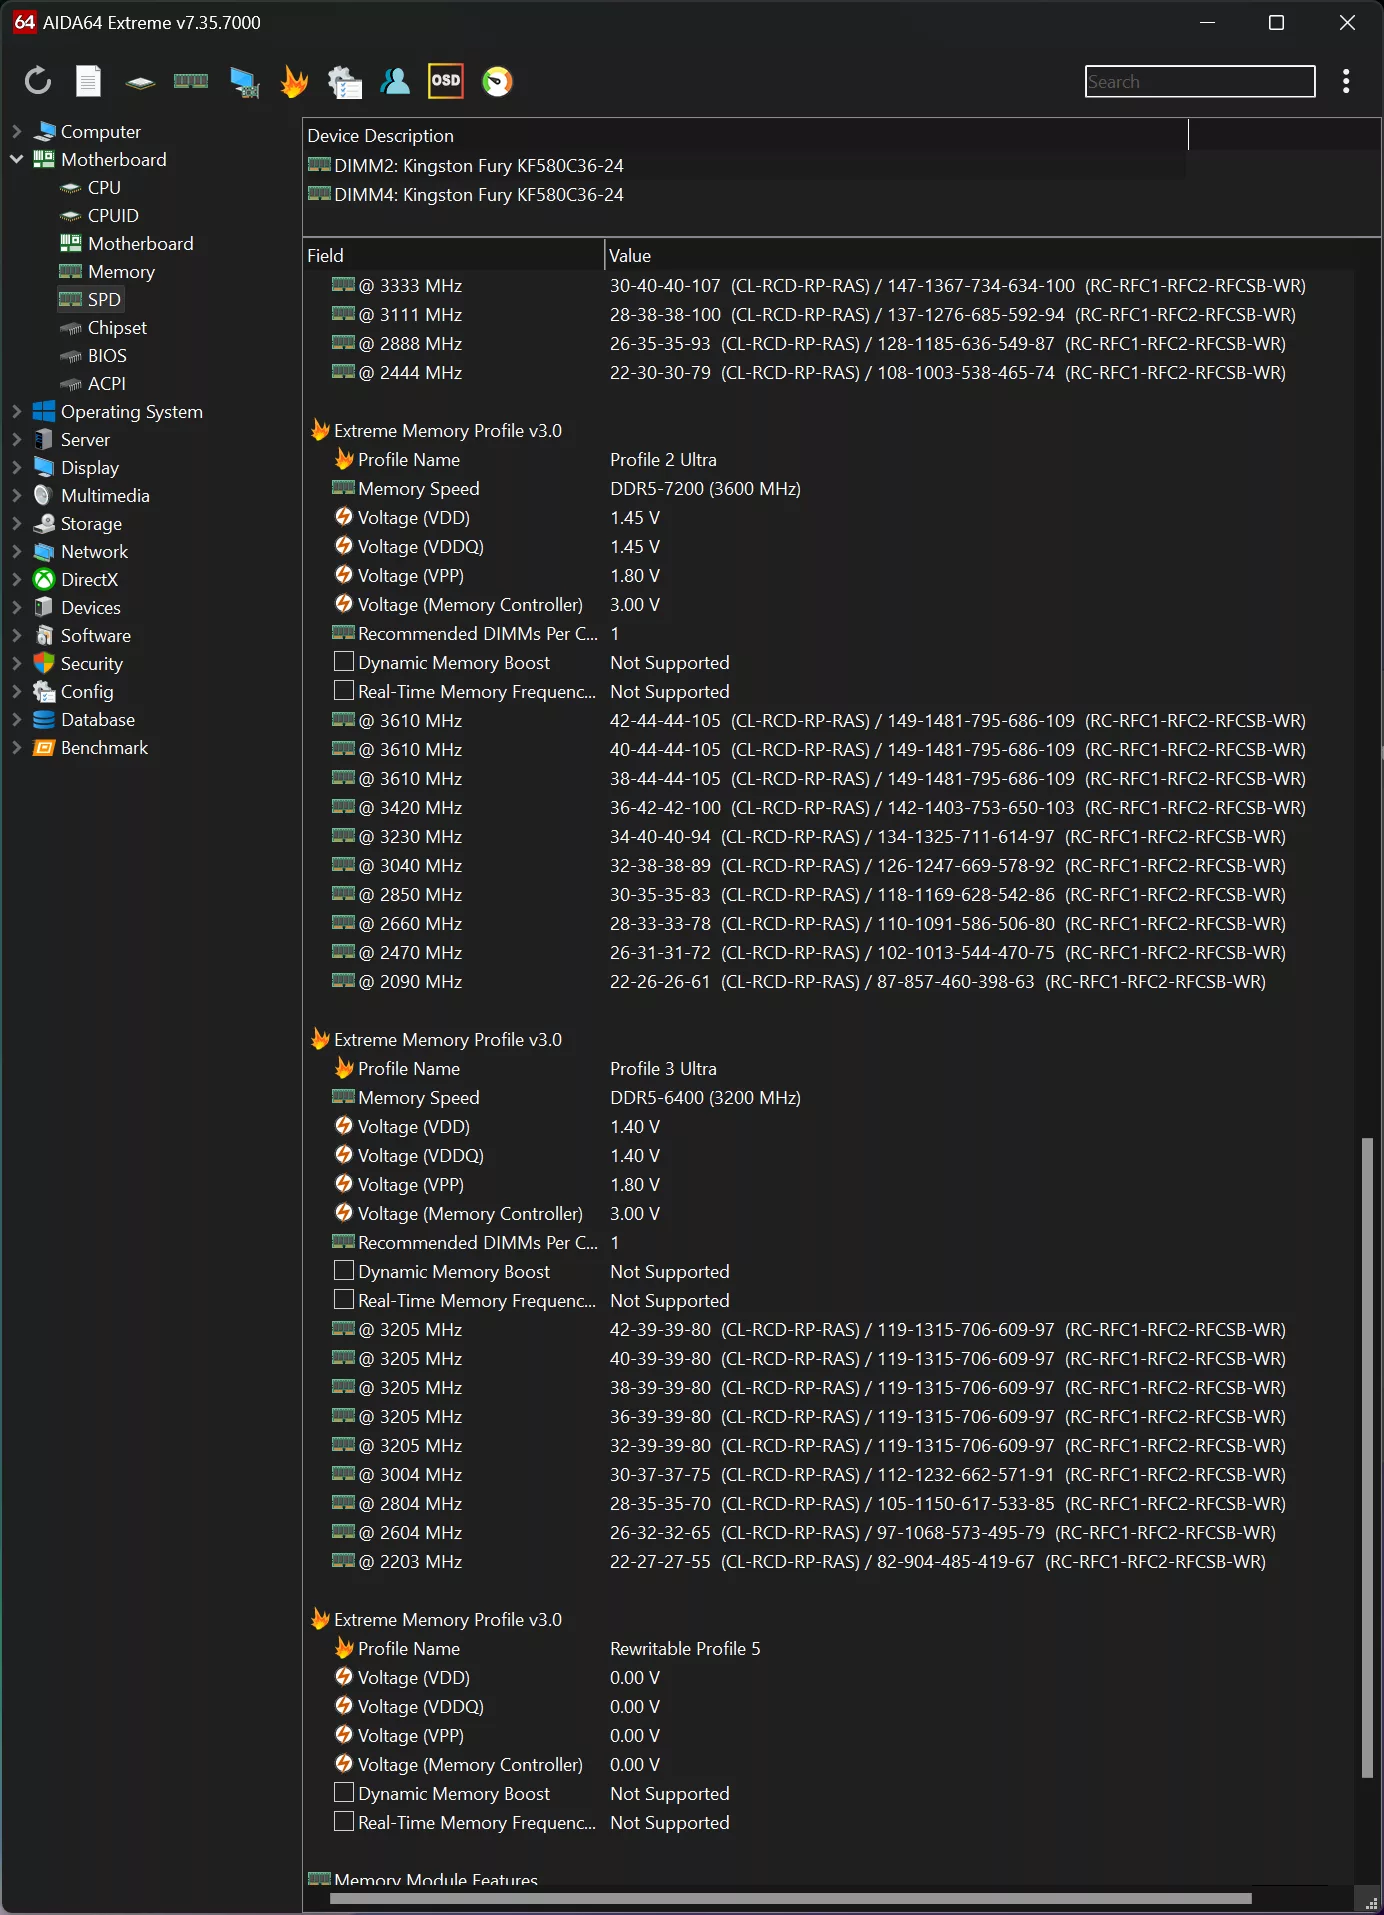The width and height of the screenshot is (1384, 1915).
Task: Select the Profile 3 Ultra name row
Action: tap(828, 1069)
